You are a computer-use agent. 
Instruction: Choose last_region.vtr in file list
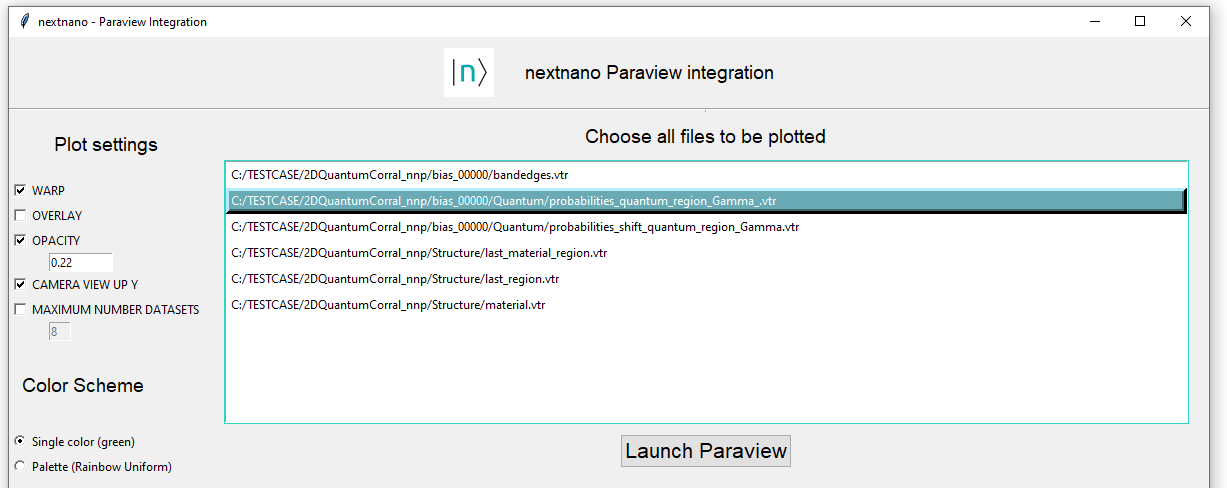[394, 279]
